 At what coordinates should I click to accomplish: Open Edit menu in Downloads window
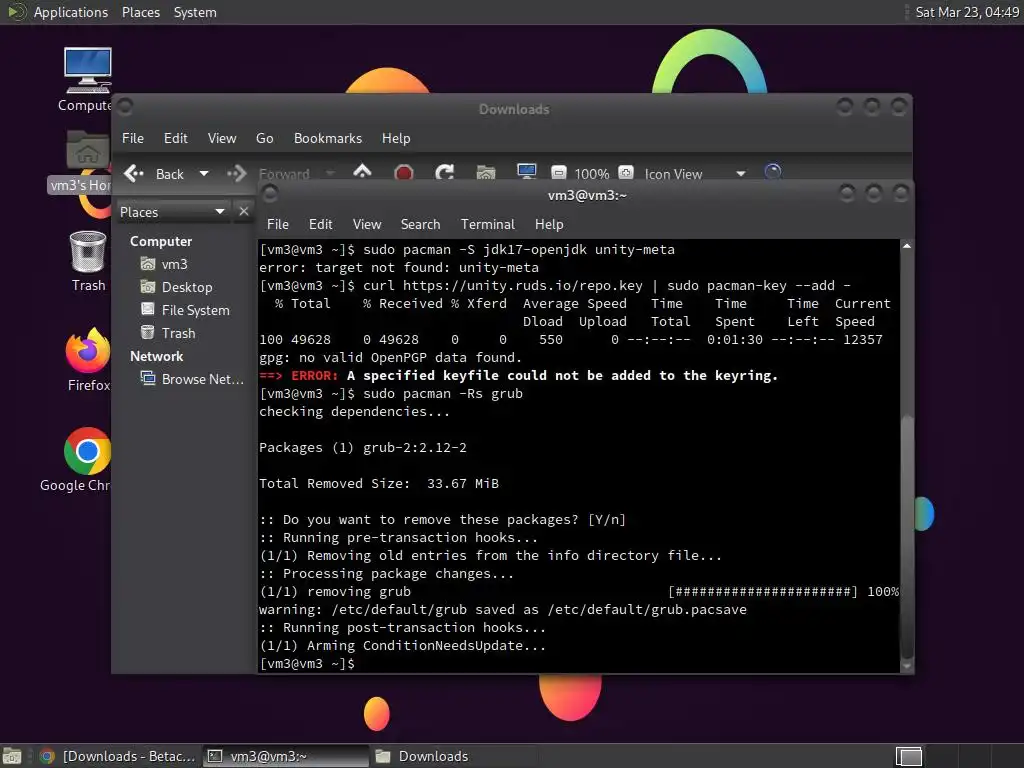(x=176, y=138)
